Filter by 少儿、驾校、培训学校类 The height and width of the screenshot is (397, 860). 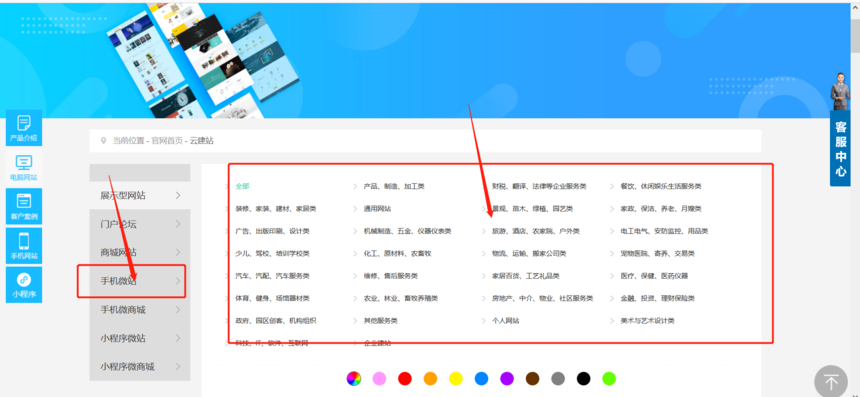[273, 254]
